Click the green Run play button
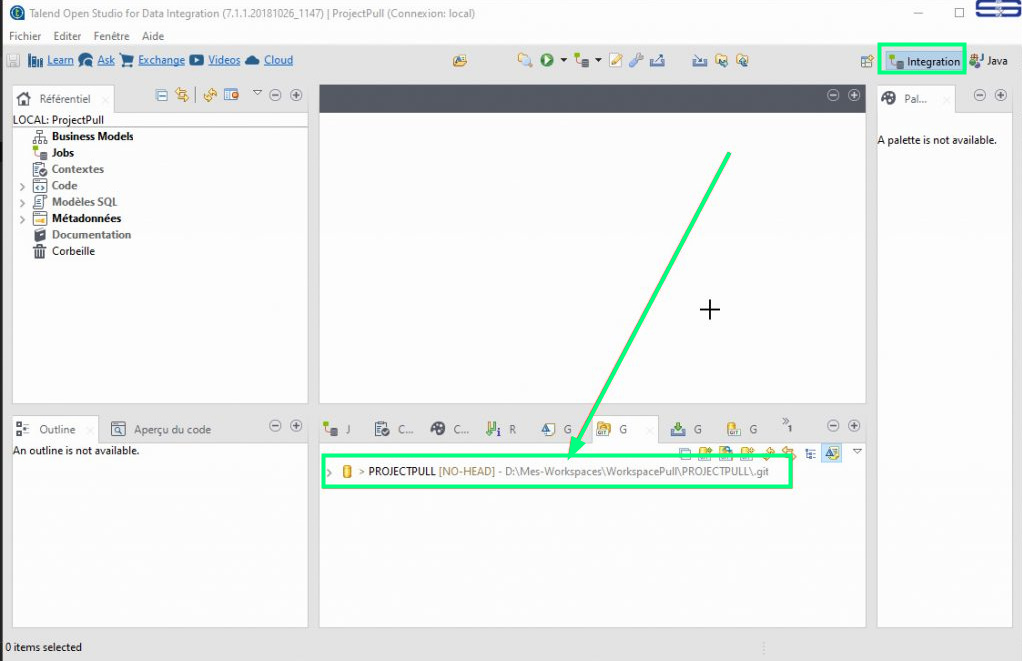The width and height of the screenshot is (1022, 662). click(547, 61)
